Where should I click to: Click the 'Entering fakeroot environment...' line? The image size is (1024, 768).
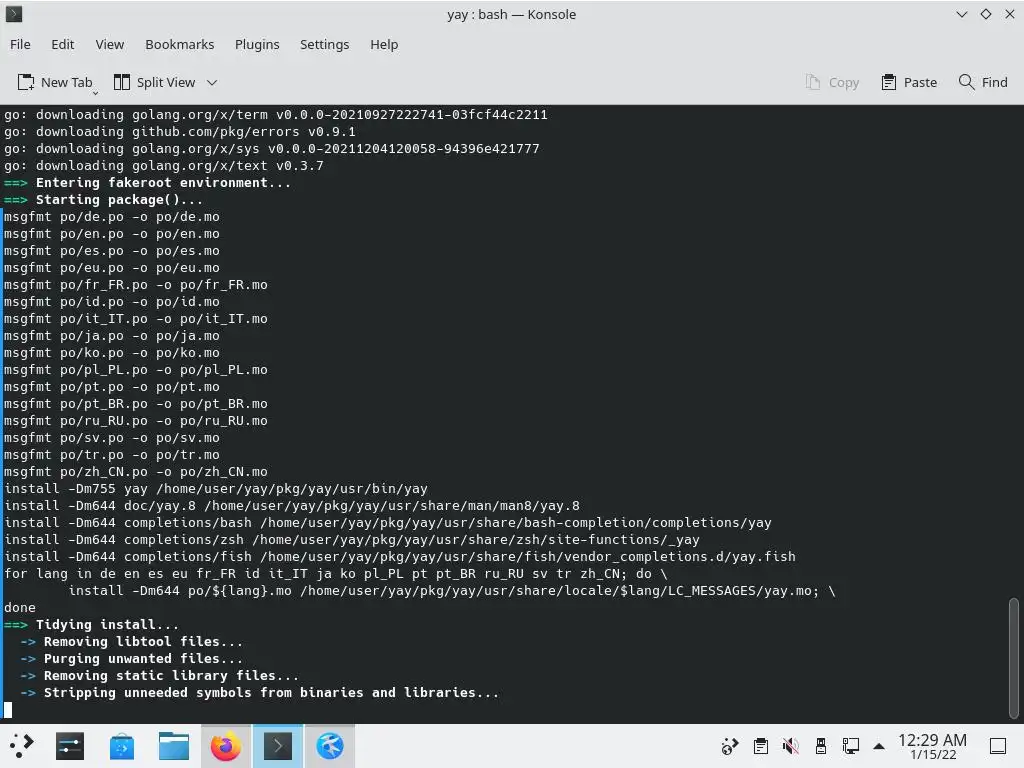pos(147,183)
